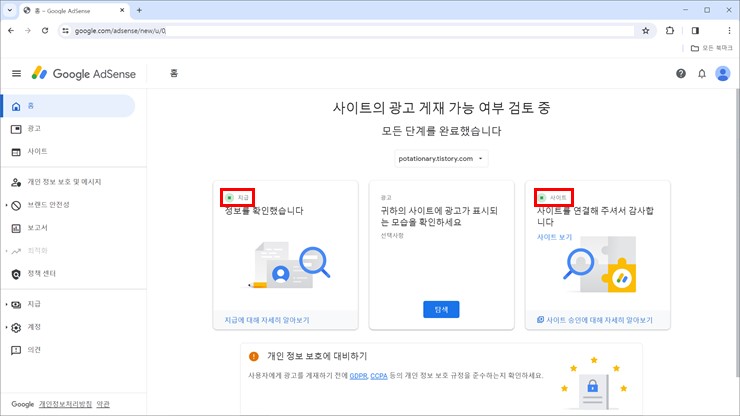Reload the page
The height and width of the screenshot is (416, 740).
click(x=45, y=31)
